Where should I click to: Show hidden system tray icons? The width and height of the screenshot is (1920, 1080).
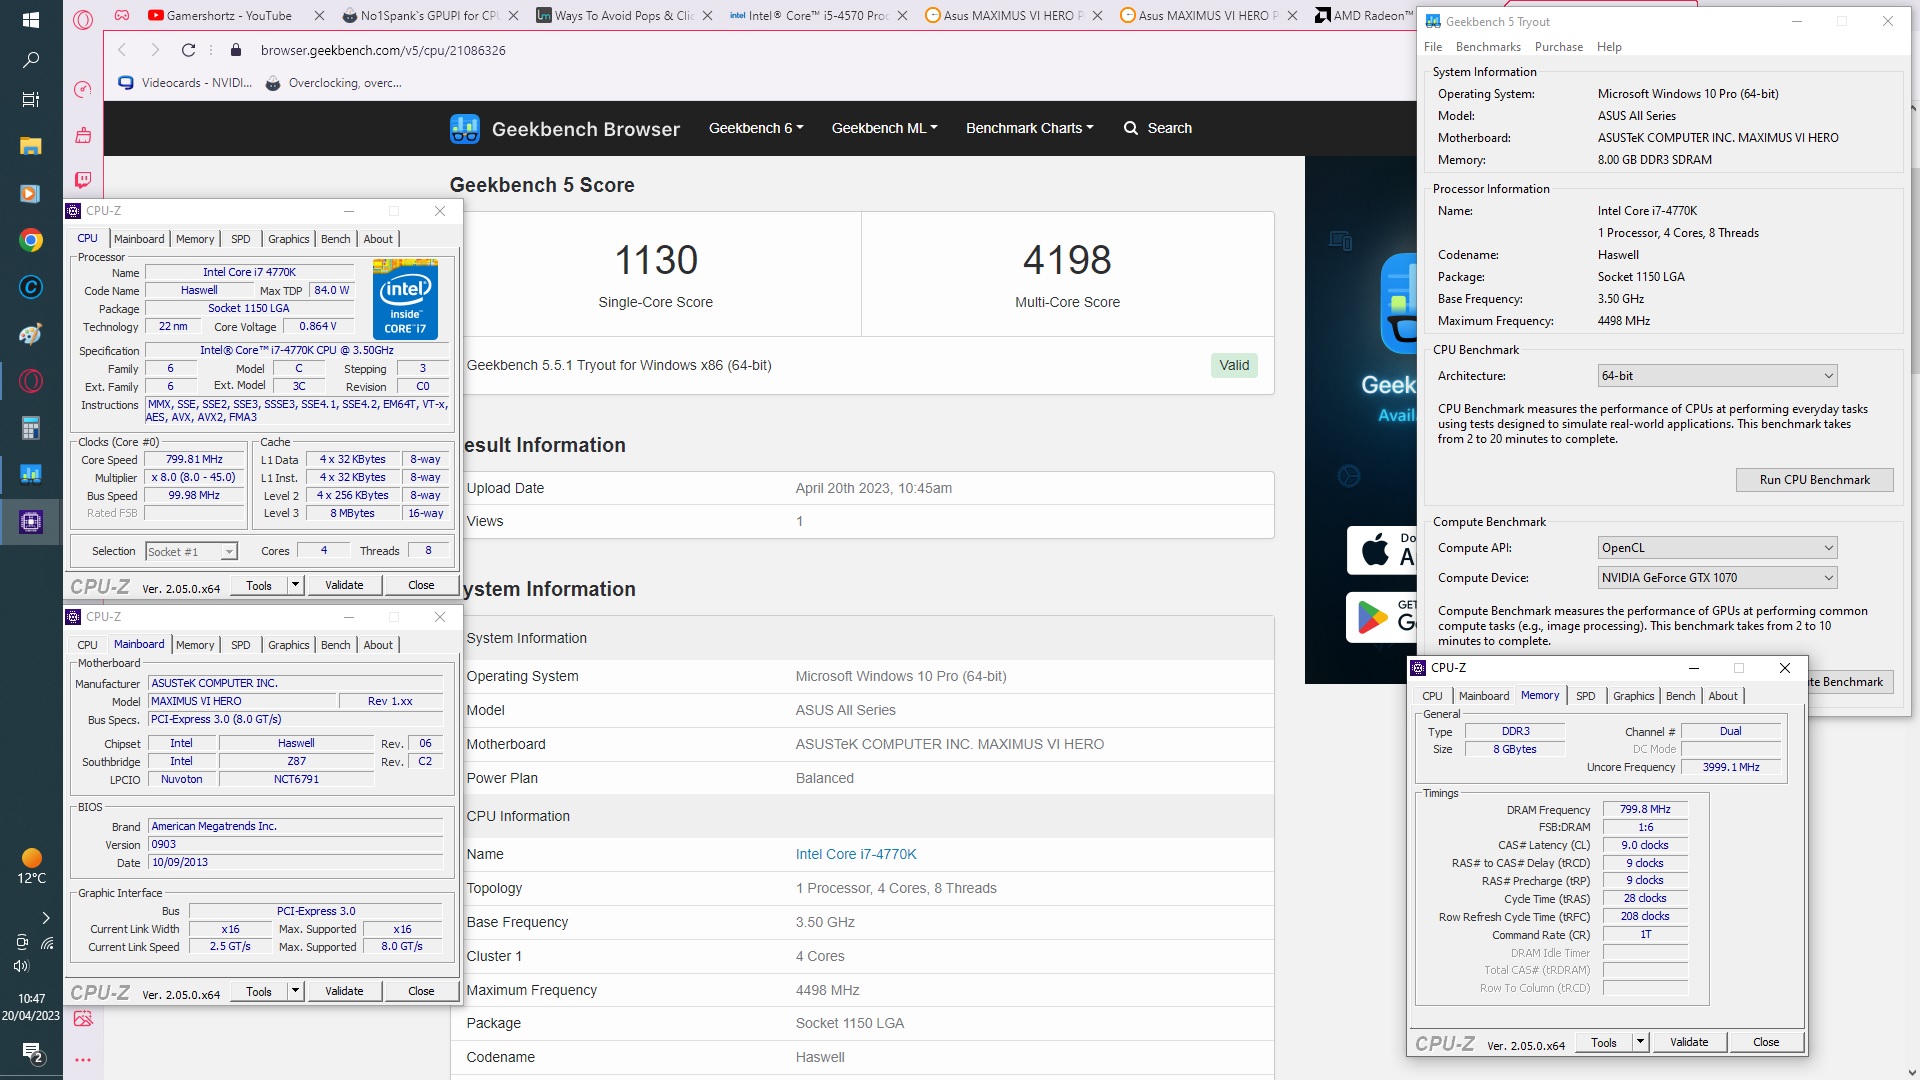click(x=46, y=917)
